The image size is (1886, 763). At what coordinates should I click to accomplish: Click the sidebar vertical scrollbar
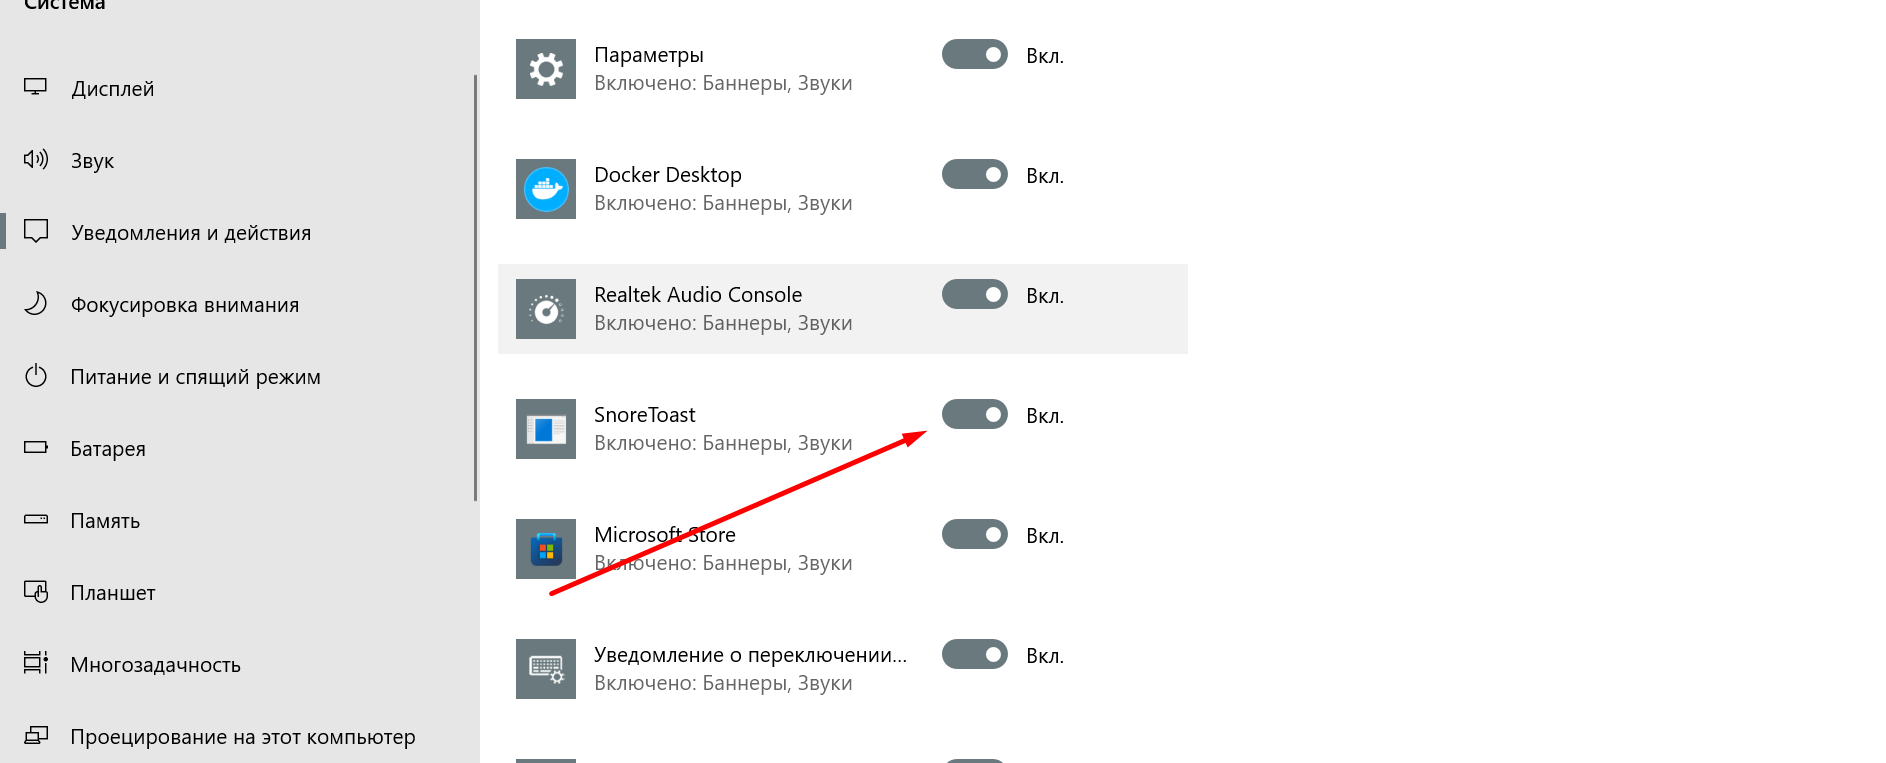click(x=476, y=288)
